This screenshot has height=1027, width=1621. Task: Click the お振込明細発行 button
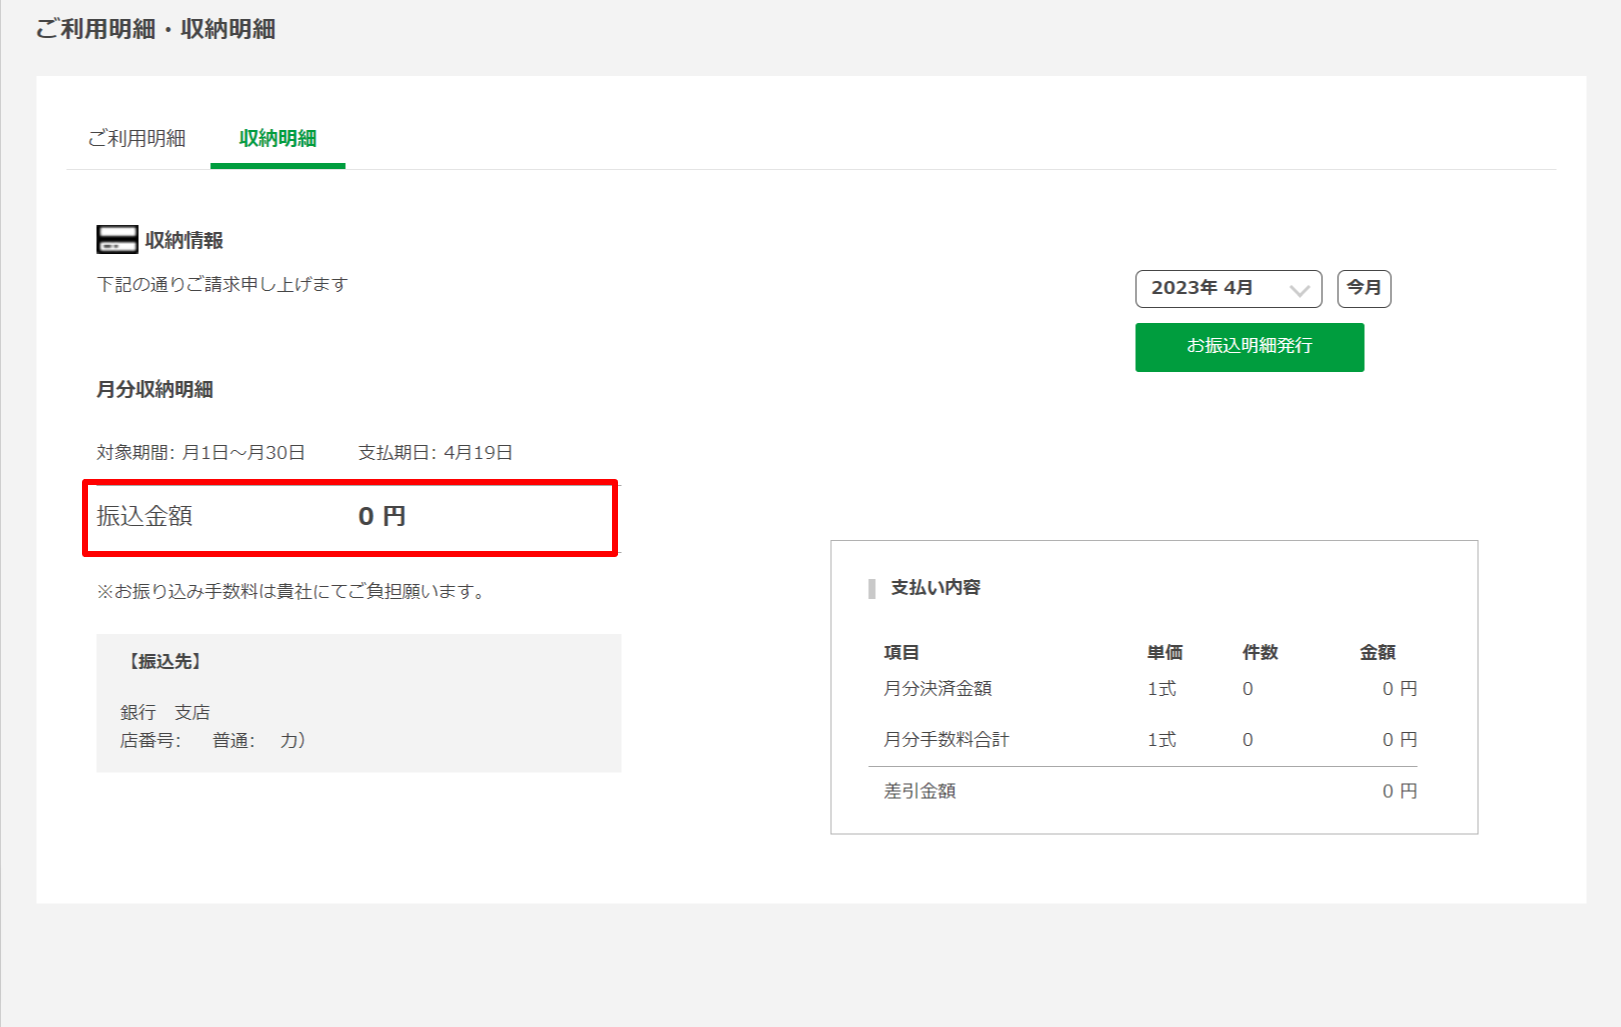click(1249, 347)
